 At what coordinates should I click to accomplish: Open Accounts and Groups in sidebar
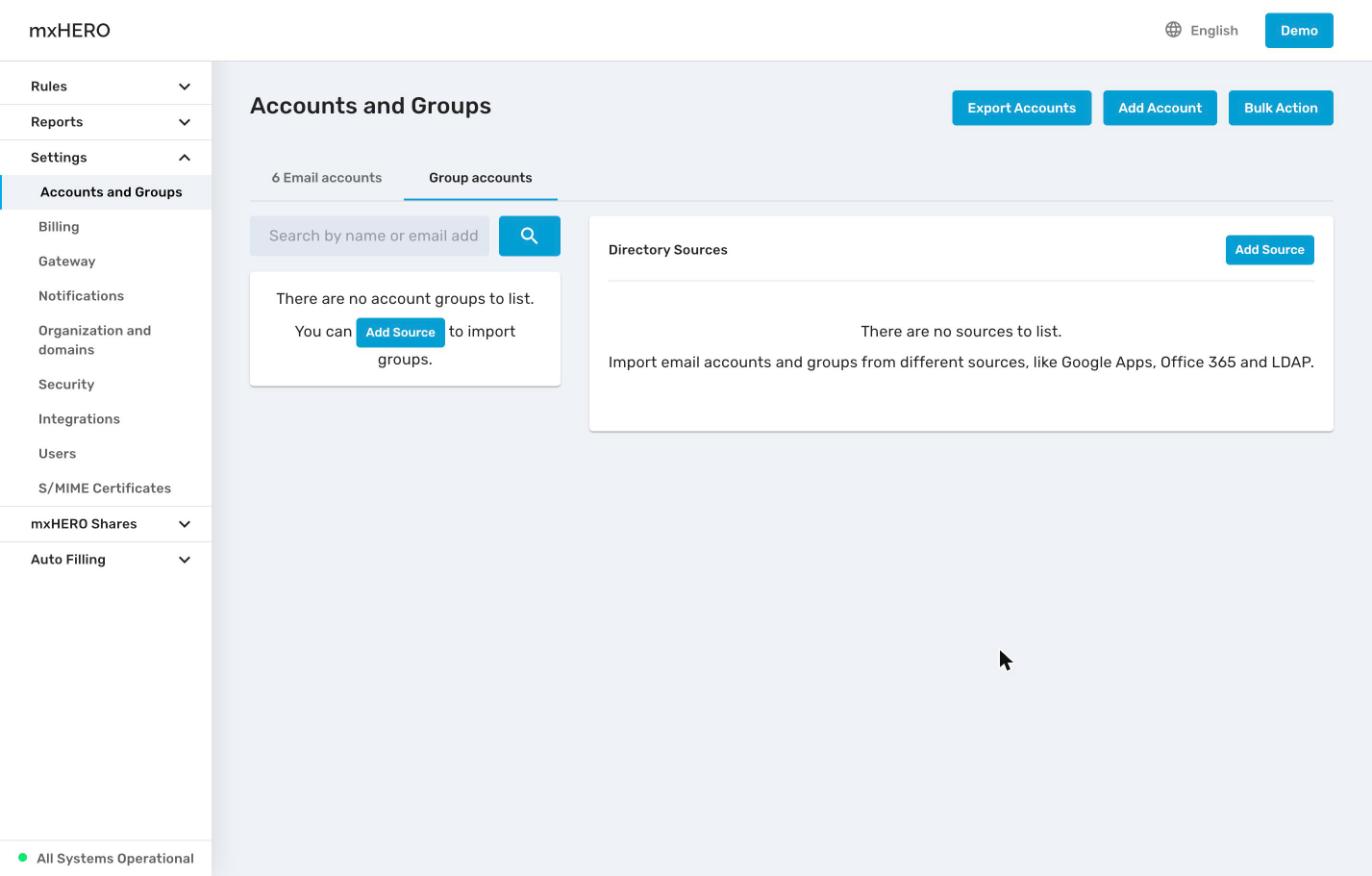[106, 192]
